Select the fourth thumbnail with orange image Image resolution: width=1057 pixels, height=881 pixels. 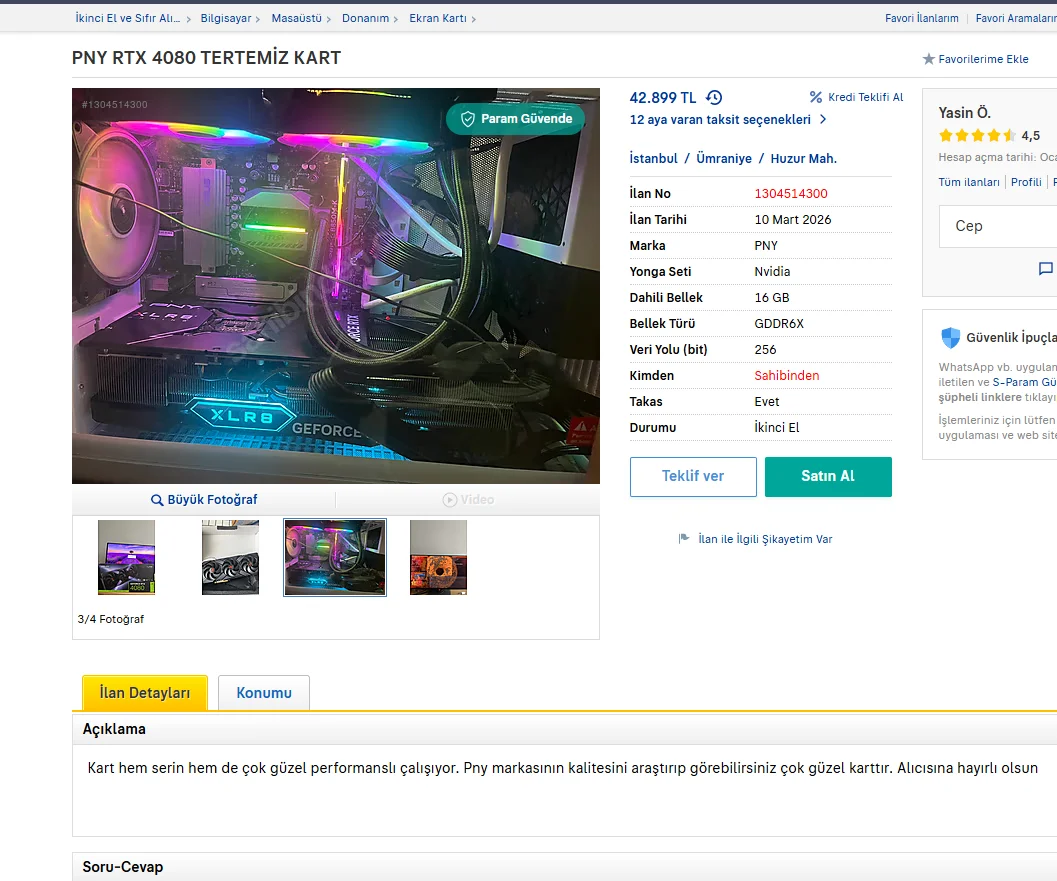point(438,557)
